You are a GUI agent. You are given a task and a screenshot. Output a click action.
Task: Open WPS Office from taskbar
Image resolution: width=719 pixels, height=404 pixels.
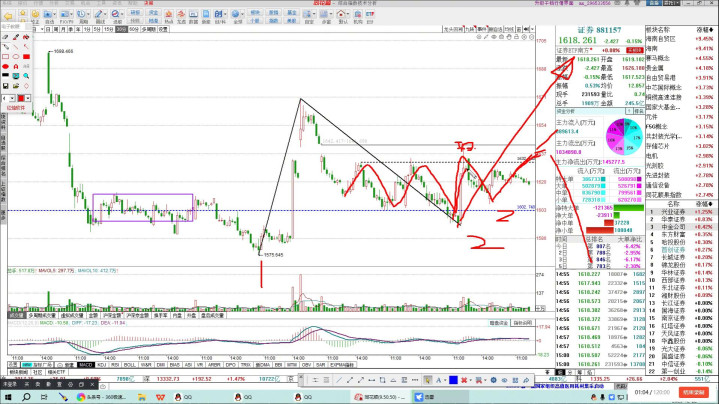tap(160, 397)
